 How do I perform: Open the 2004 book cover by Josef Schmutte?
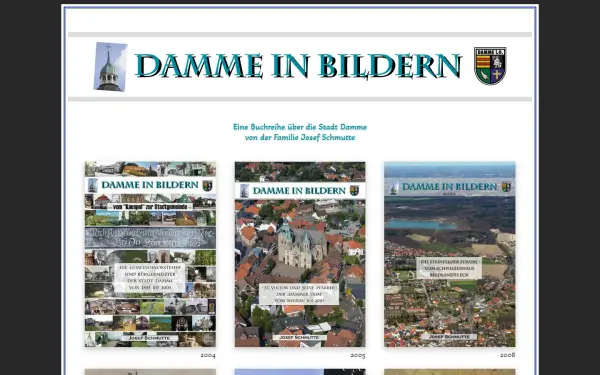(x=150, y=254)
